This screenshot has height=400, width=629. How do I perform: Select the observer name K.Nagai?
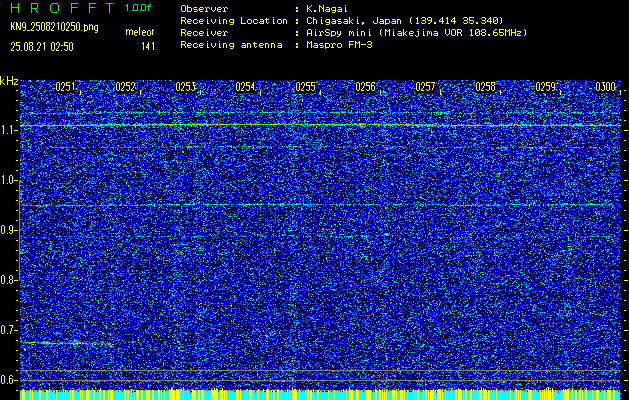click(x=326, y=9)
